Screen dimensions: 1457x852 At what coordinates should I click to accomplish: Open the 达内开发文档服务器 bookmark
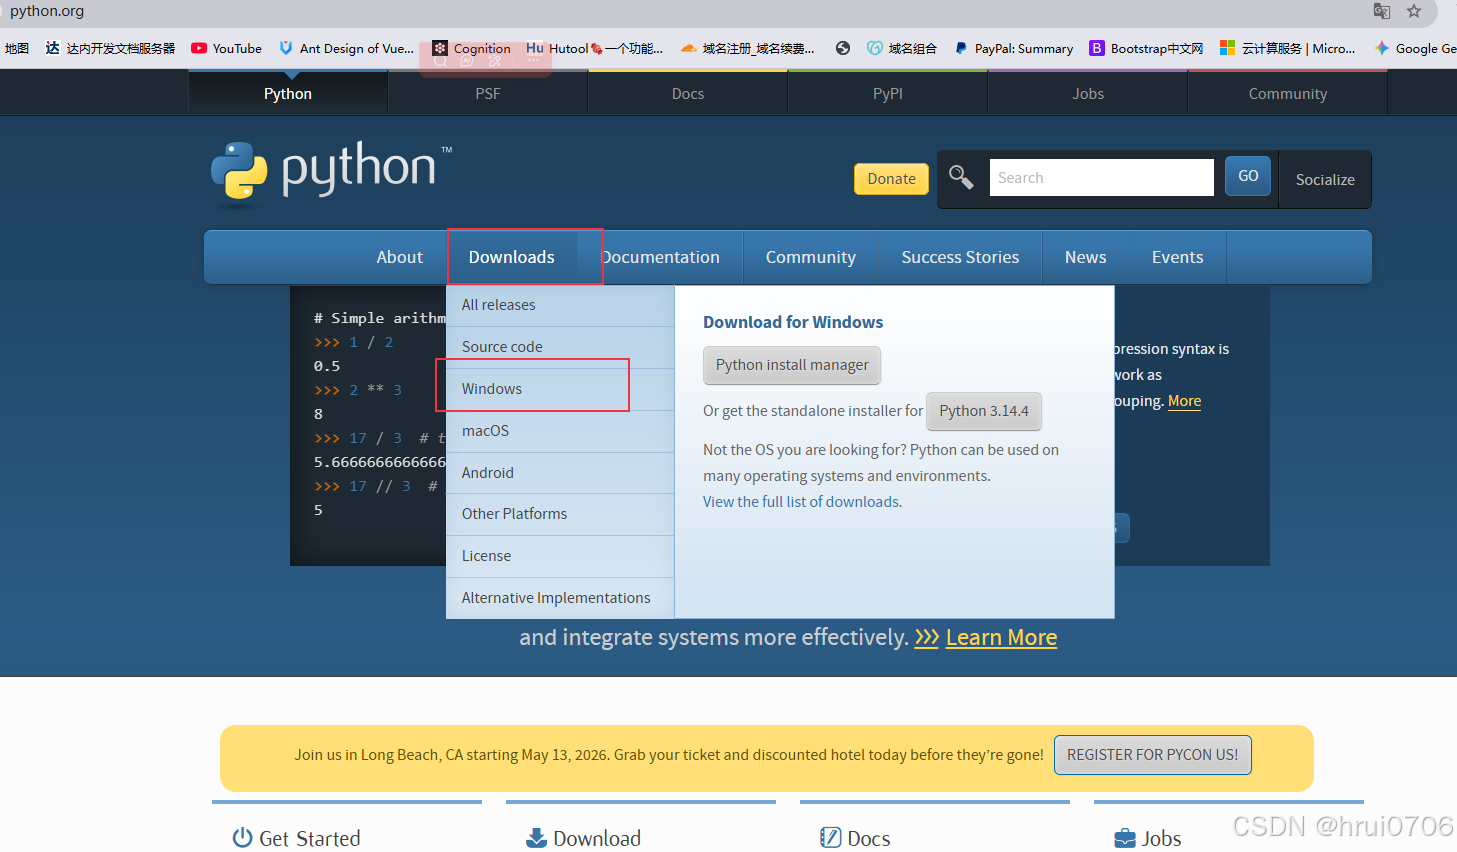tap(110, 48)
